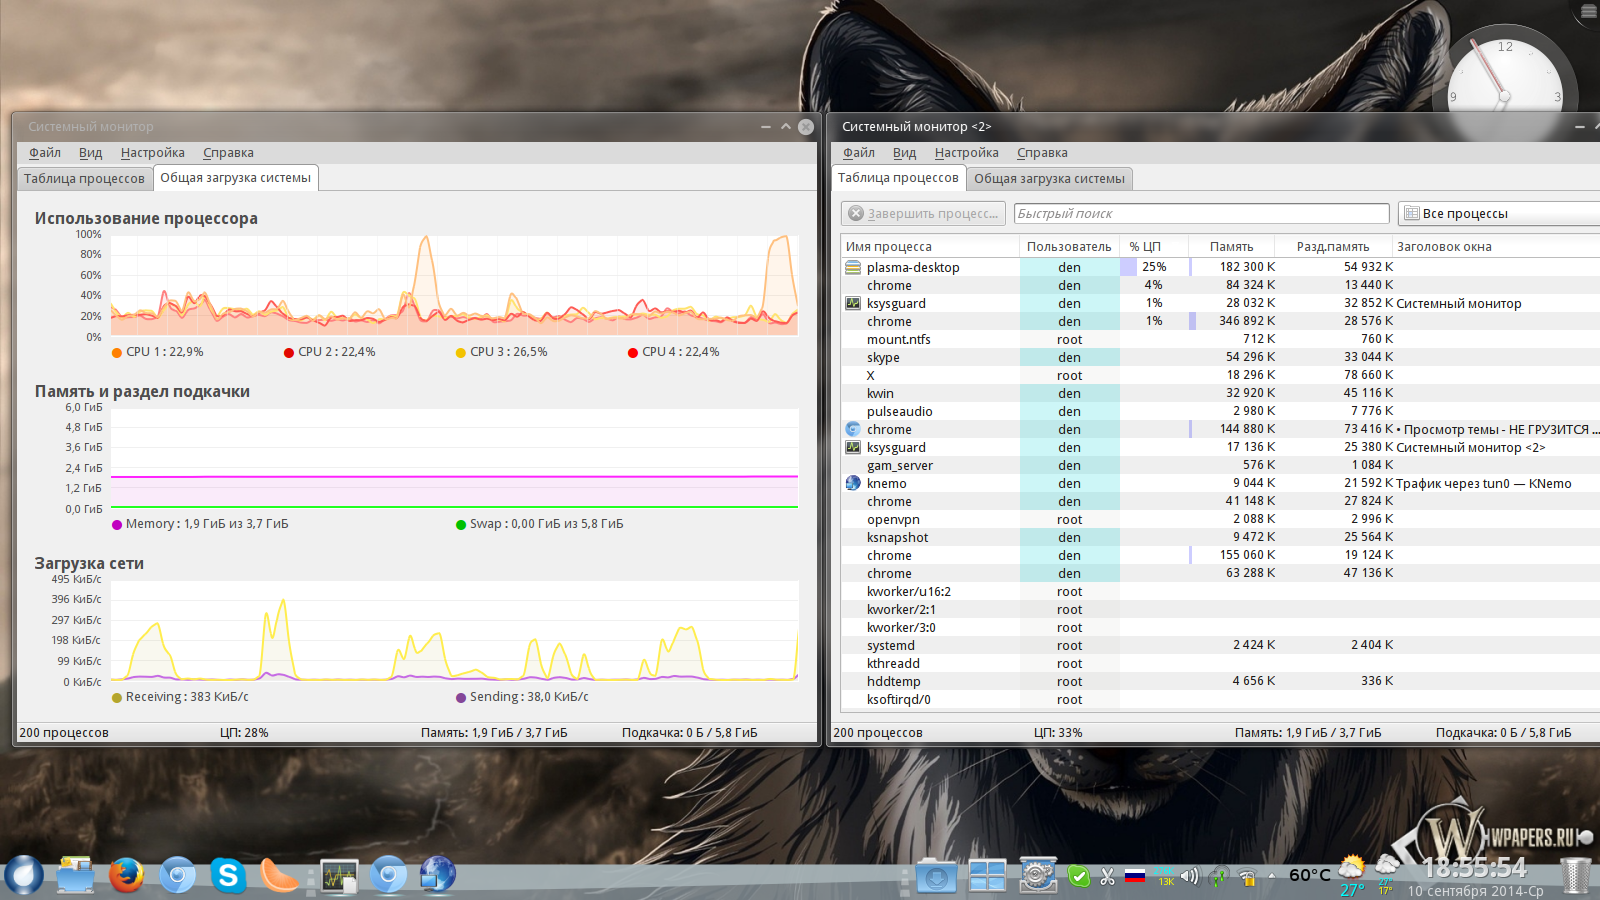Select the 'mount.ntfs' process row
1600x900 pixels.
[x=1221, y=339]
